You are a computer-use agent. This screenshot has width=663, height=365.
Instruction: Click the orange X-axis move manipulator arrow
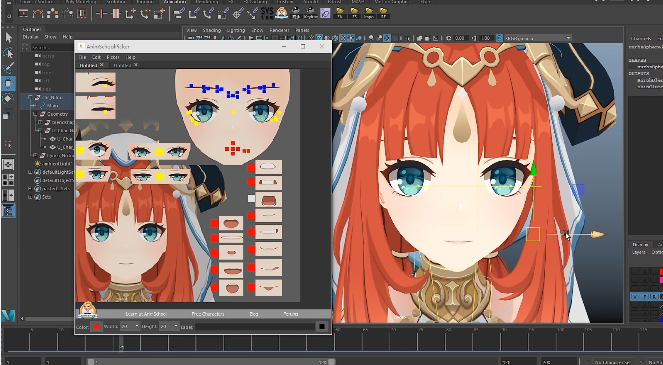click(597, 234)
